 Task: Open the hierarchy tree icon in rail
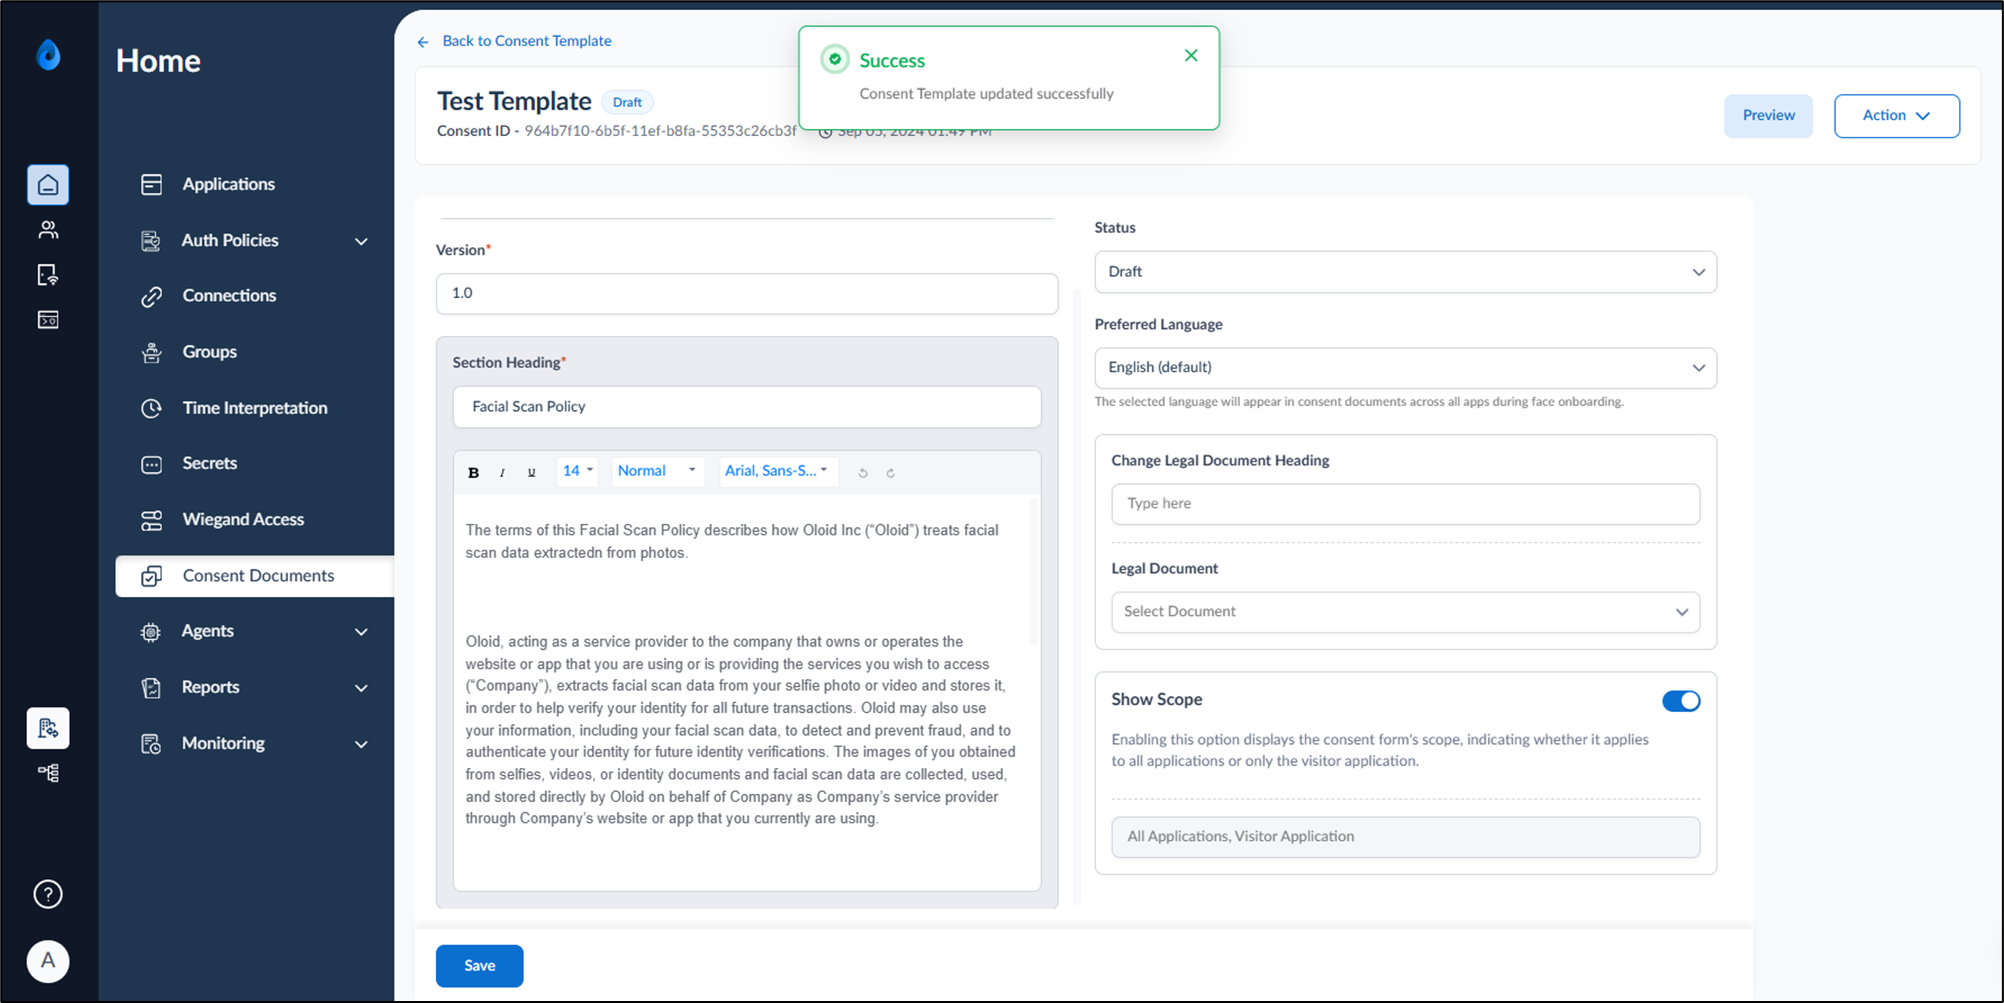pyautogui.click(x=48, y=773)
